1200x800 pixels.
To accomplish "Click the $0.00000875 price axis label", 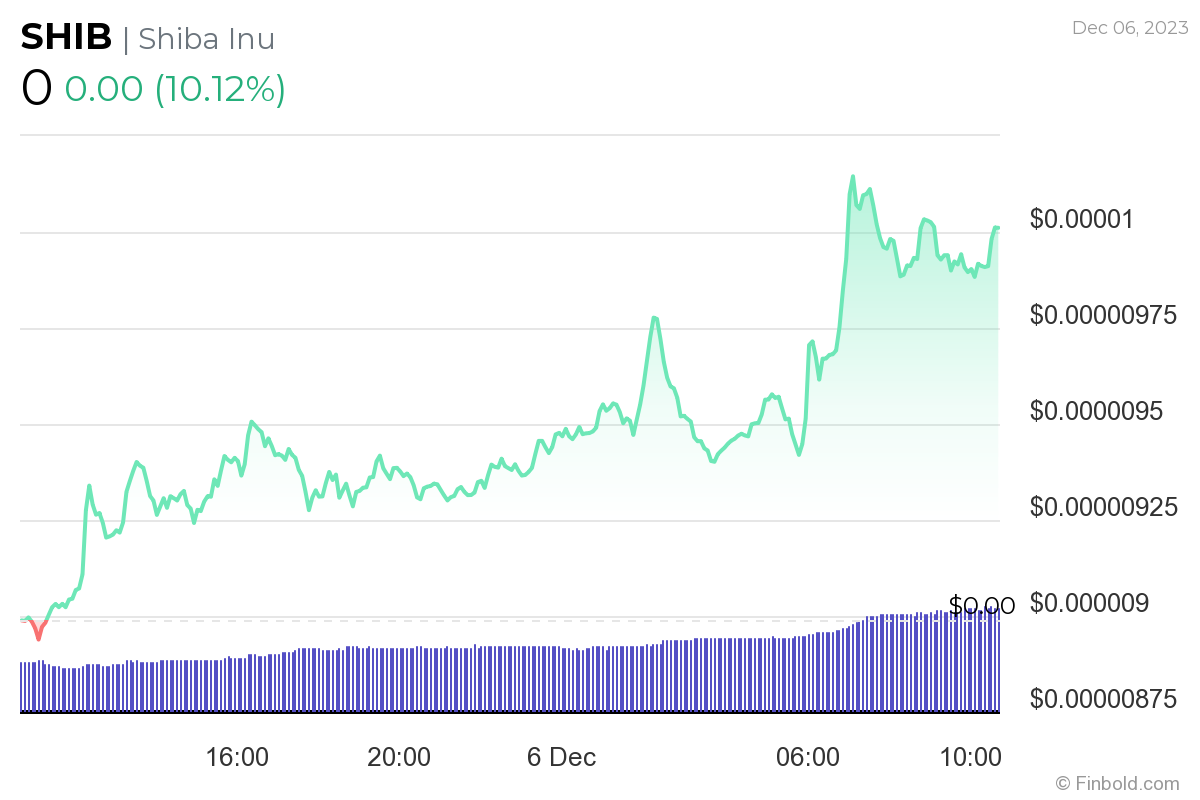I will (1105, 698).
